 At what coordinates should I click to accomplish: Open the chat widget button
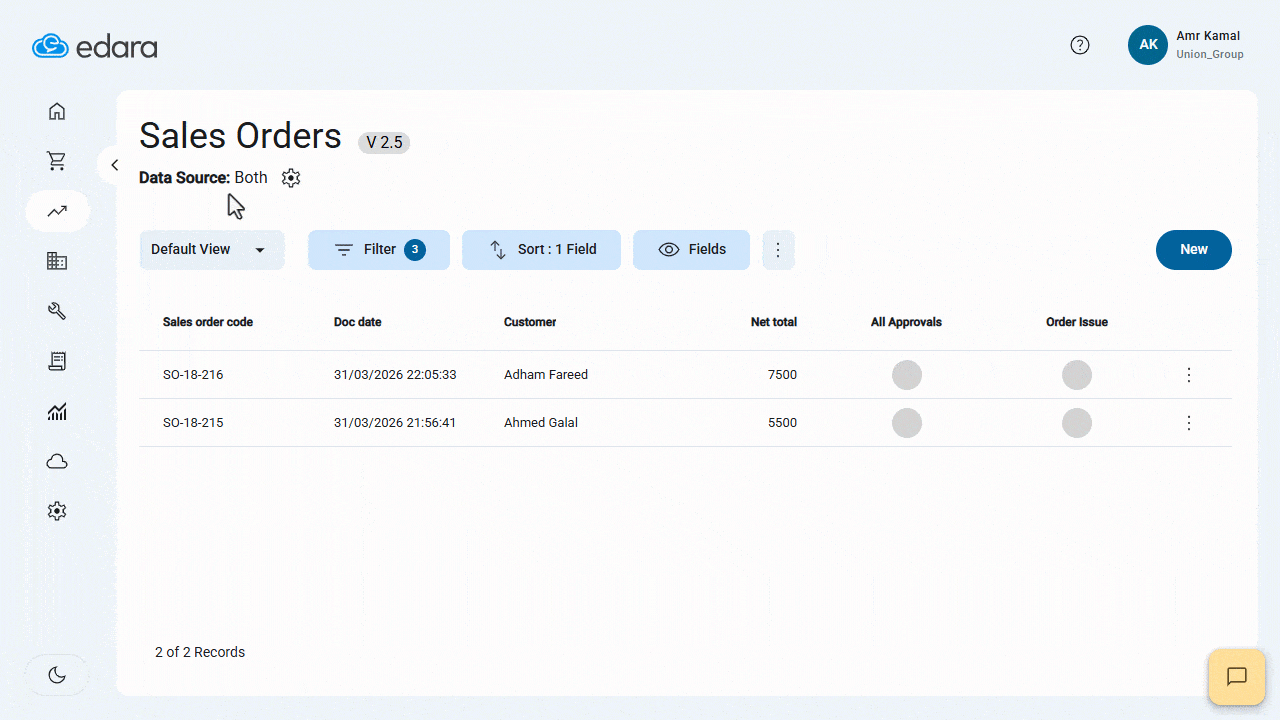click(1236, 676)
